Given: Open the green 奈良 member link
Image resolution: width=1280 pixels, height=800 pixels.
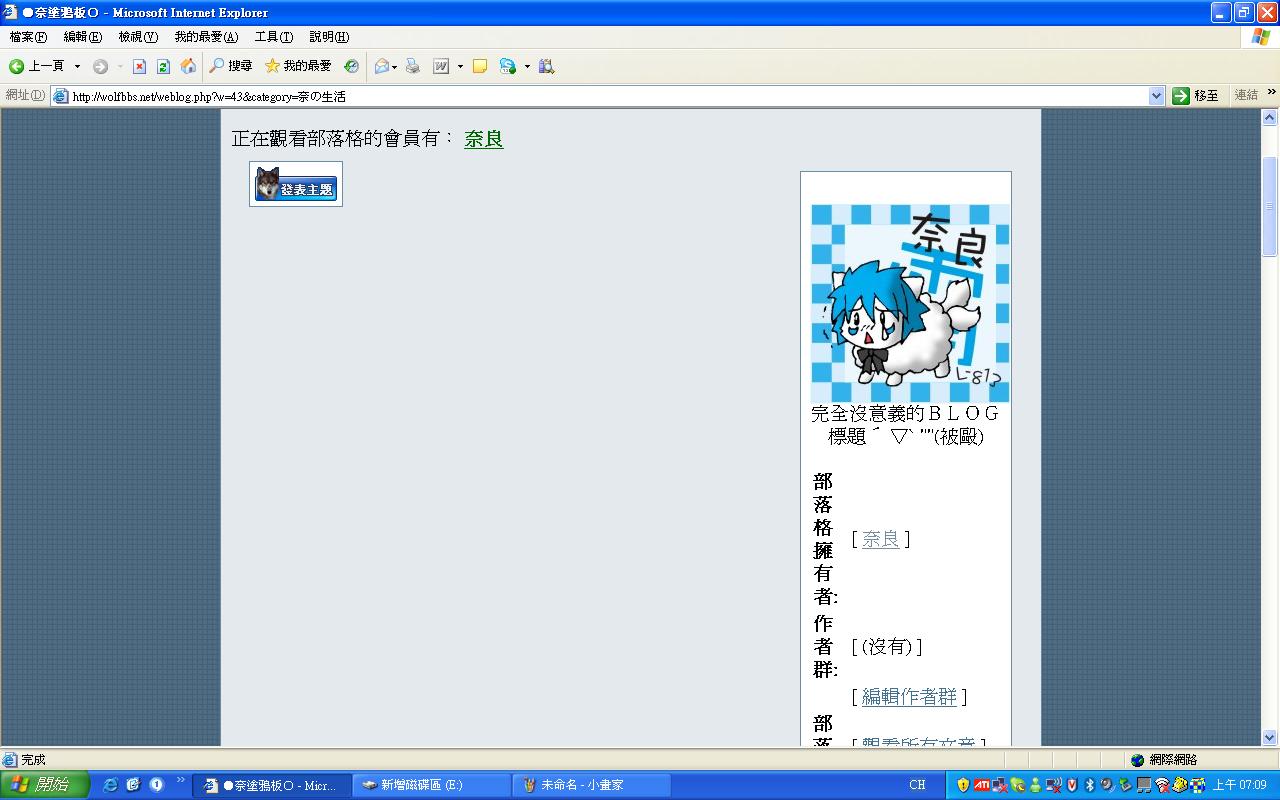Looking at the screenshot, I should [484, 139].
